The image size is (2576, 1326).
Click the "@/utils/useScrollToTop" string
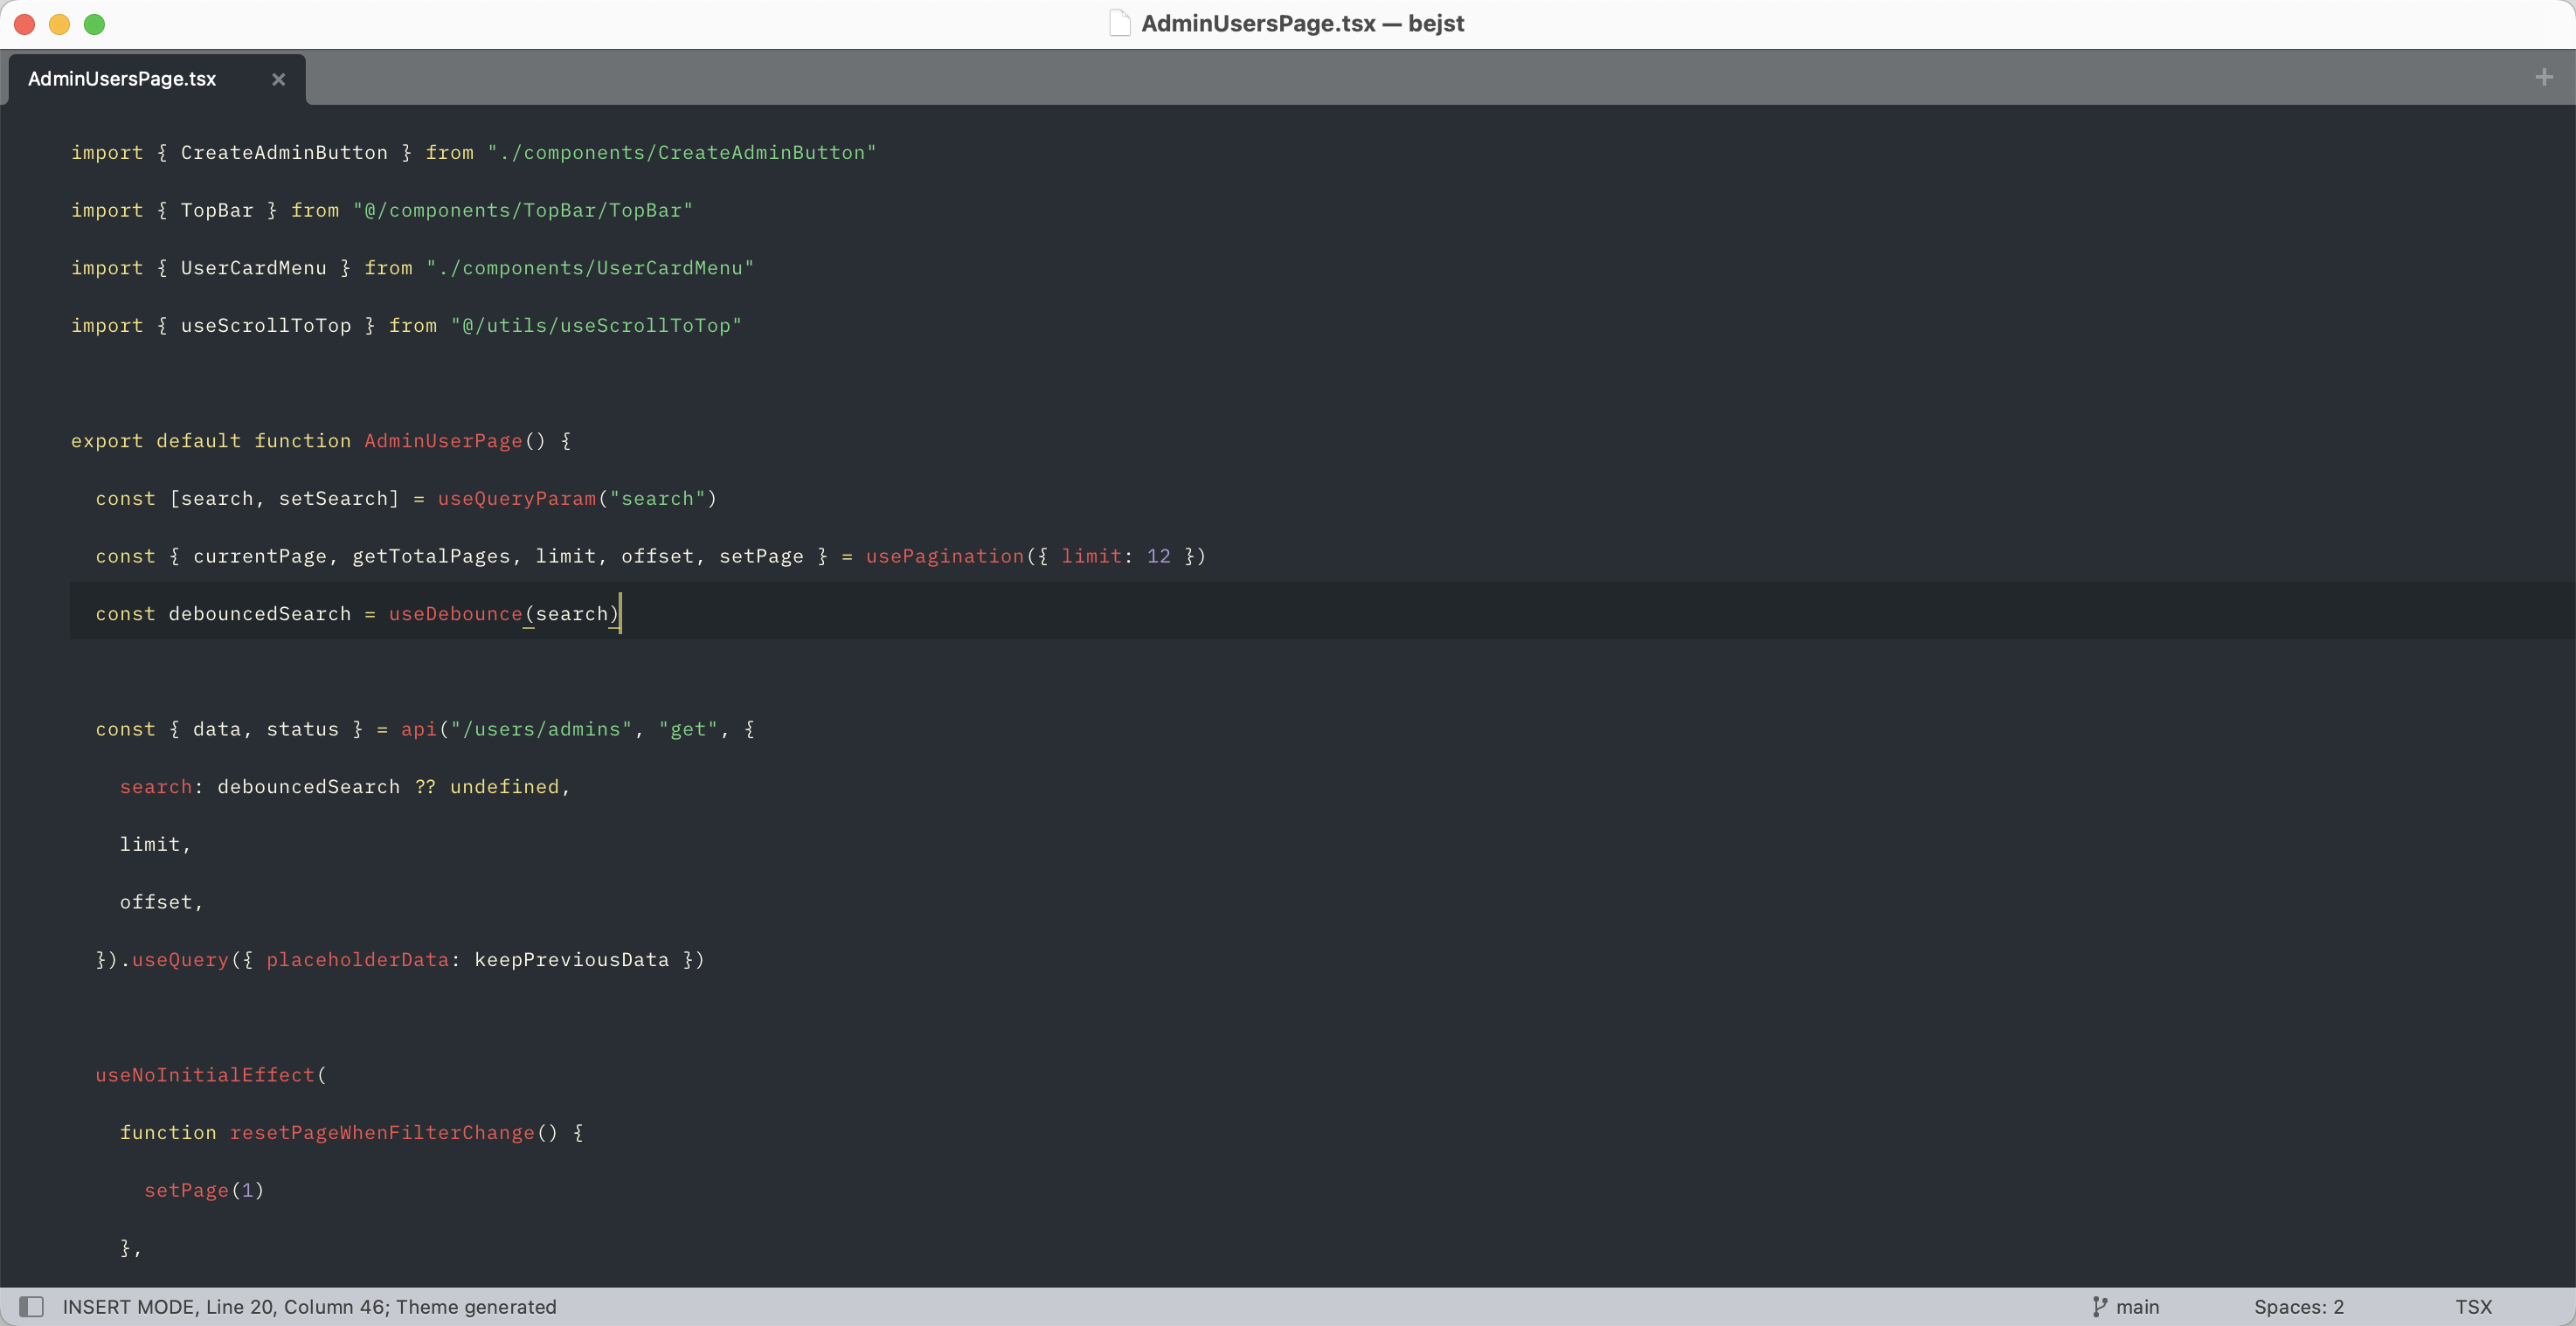[x=596, y=325]
